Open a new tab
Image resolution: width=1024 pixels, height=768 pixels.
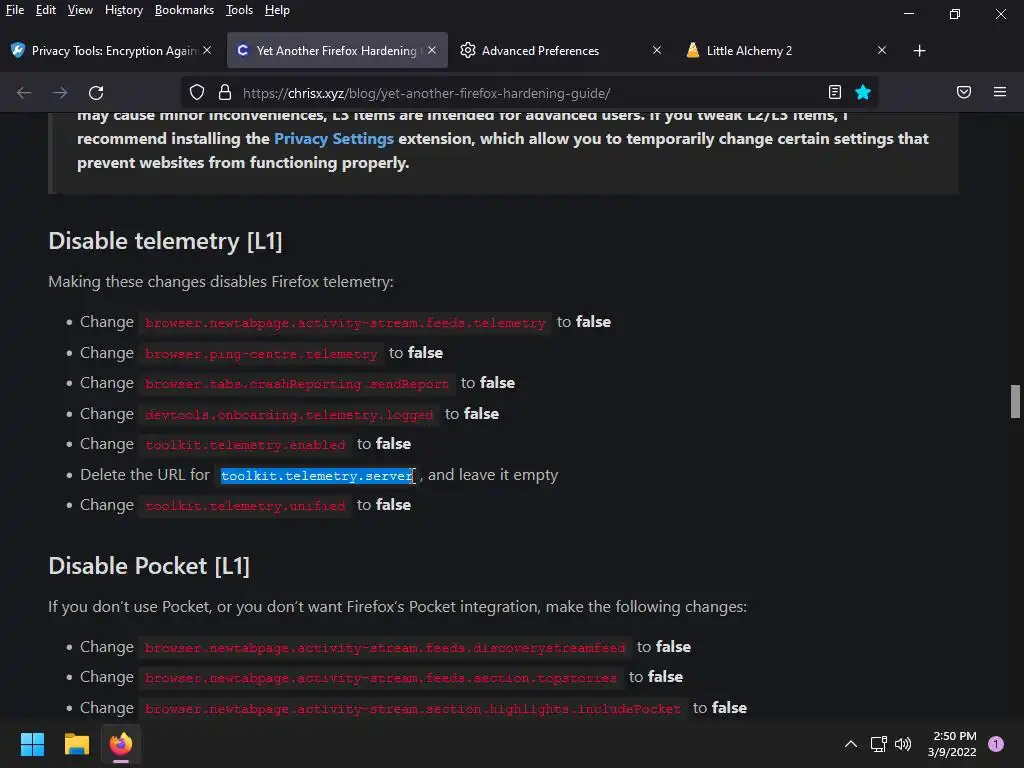tap(920, 50)
